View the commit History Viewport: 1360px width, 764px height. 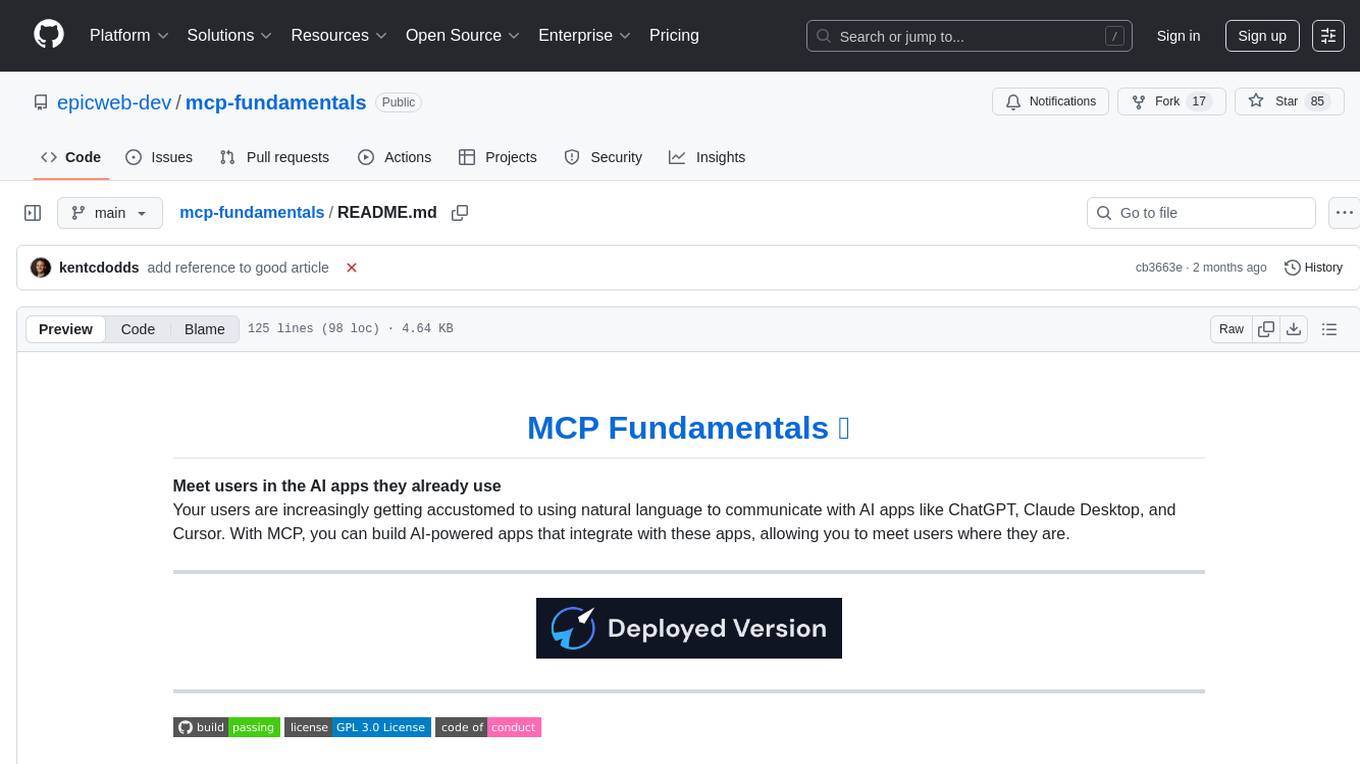[x=1313, y=268]
